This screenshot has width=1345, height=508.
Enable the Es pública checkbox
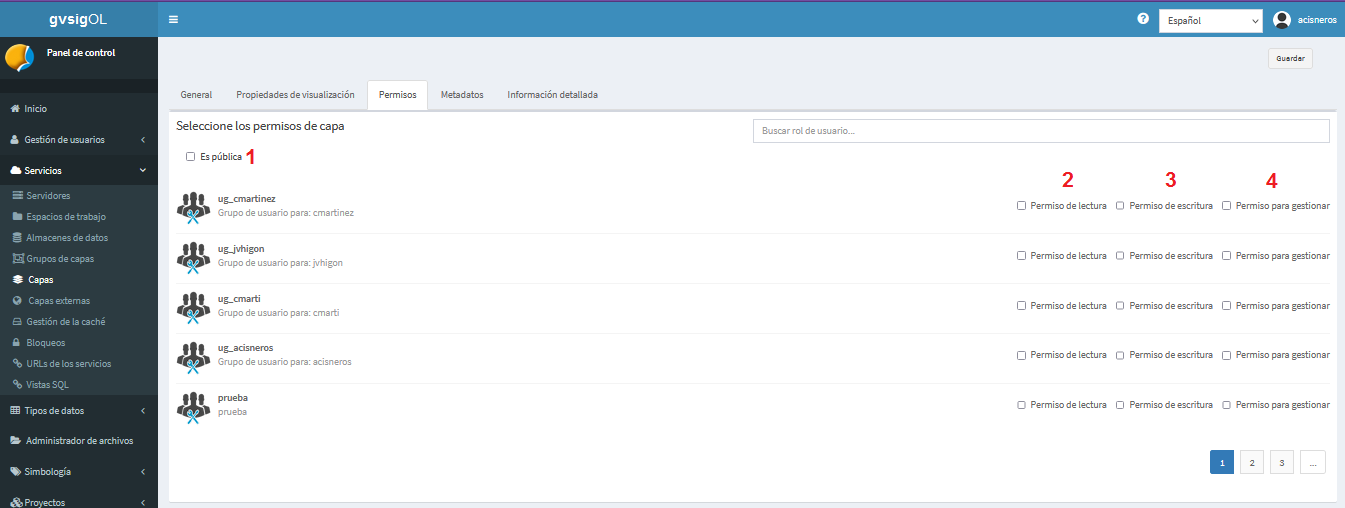[x=190, y=156]
